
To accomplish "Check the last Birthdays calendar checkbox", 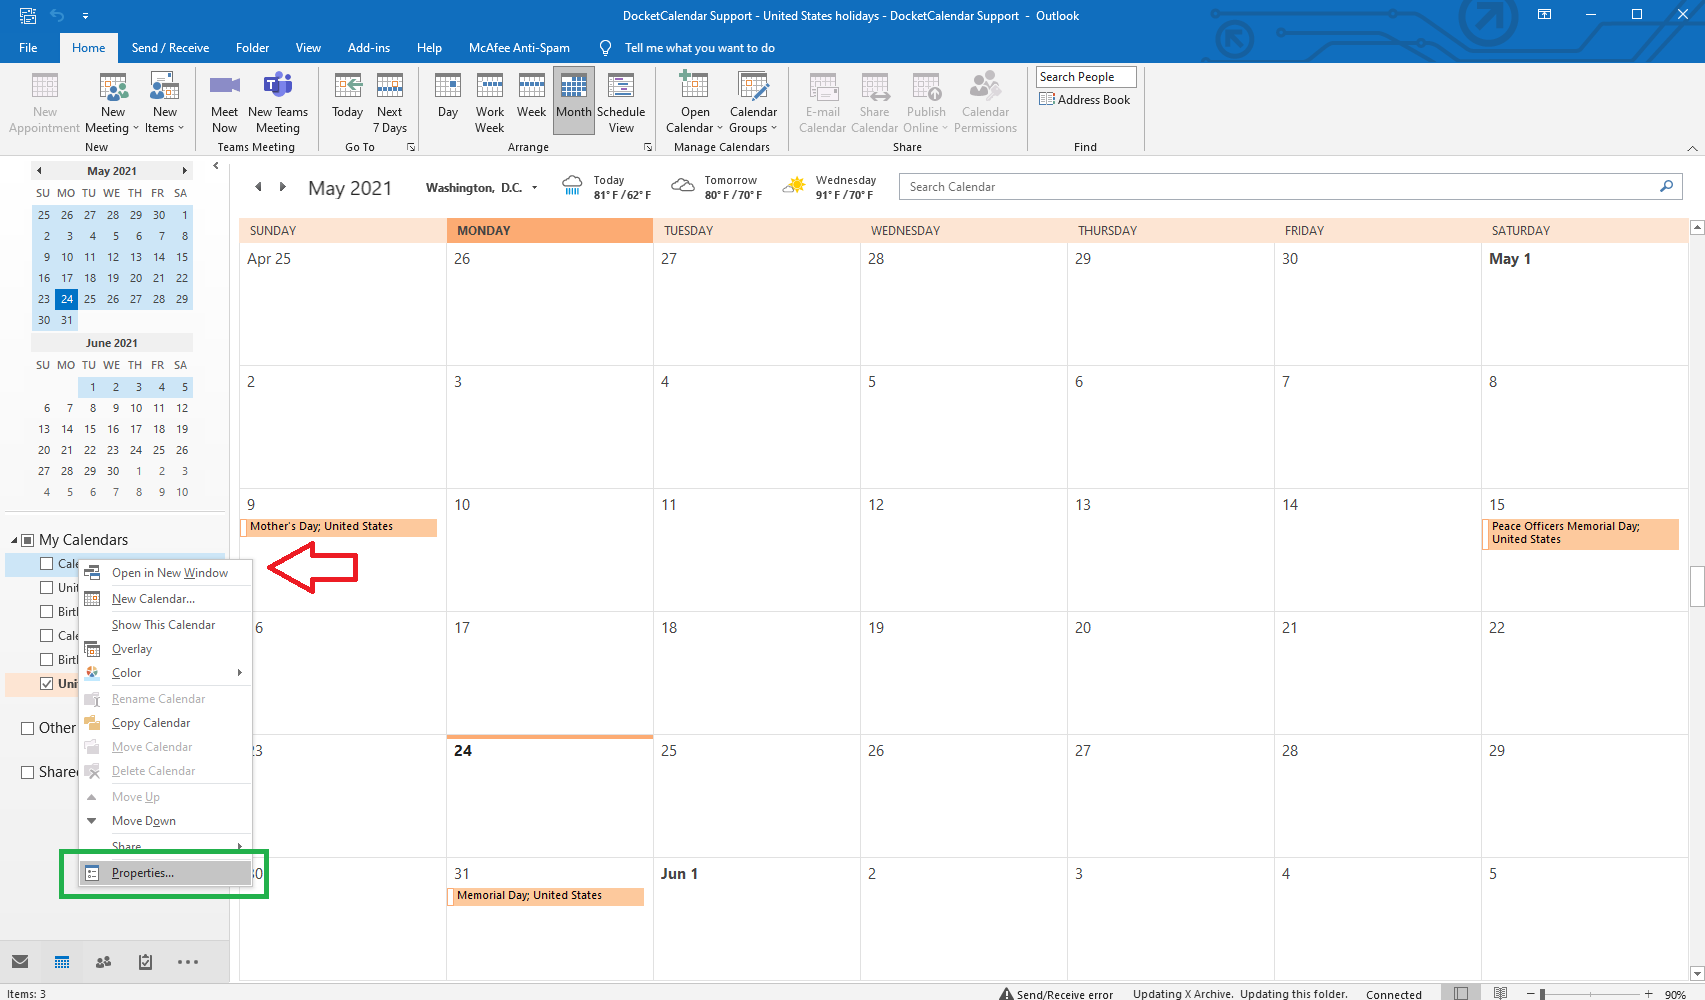I will tap(46, 659).
